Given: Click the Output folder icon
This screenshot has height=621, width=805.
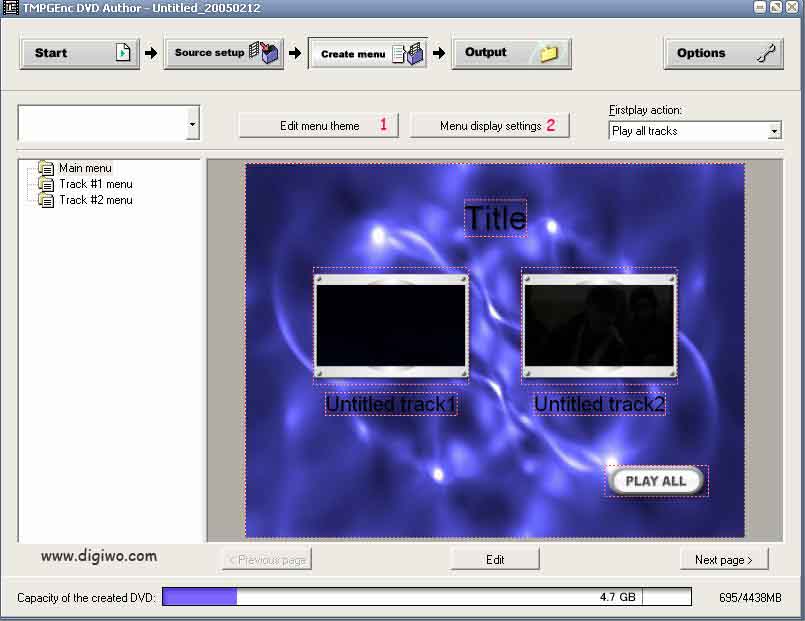Looking at the screenshot, I should click(x=549, y=53).
